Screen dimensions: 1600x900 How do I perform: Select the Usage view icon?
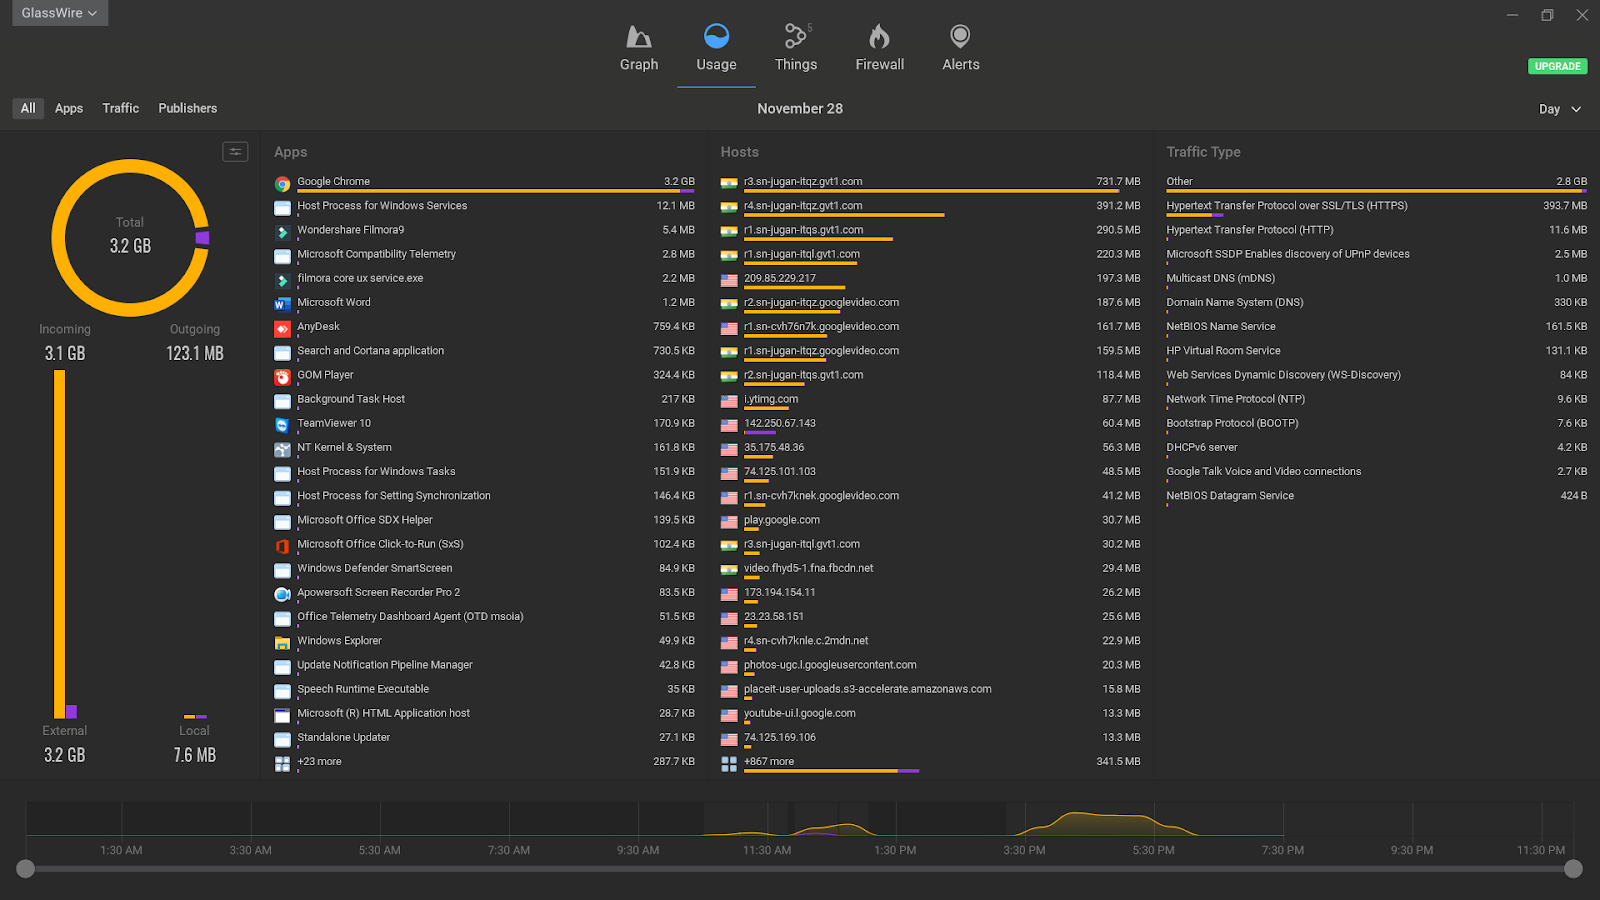[x=716, y=37]
